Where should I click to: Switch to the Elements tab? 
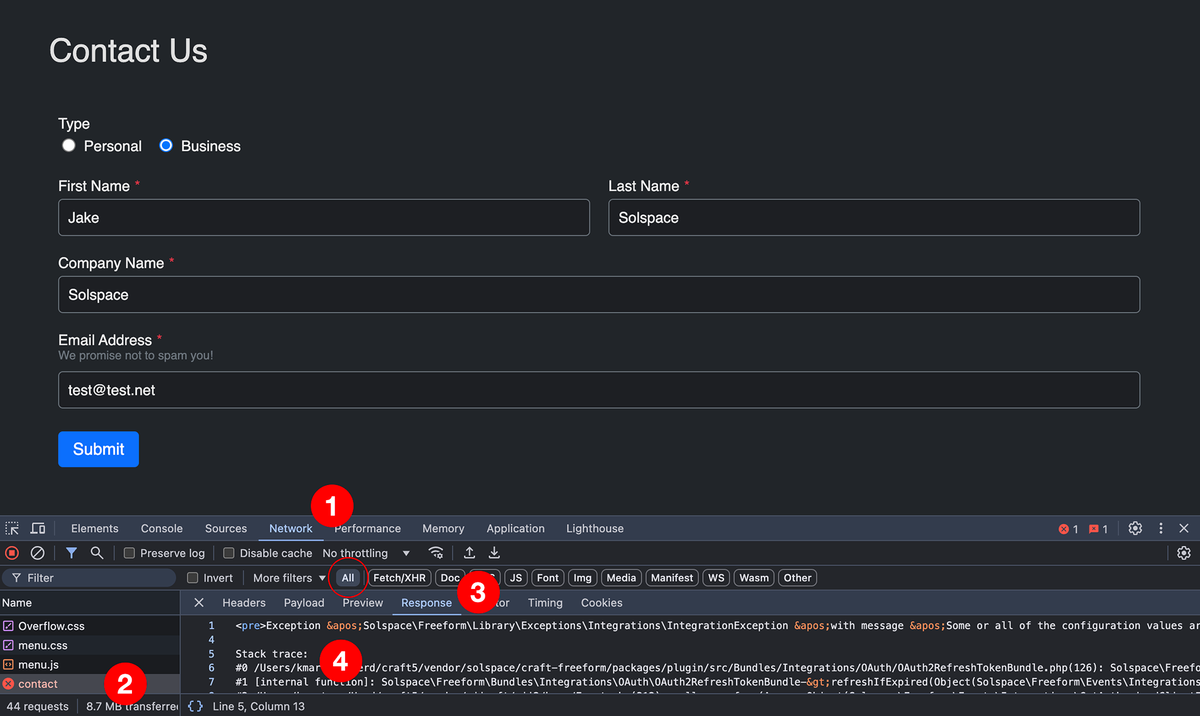(95, 528)
